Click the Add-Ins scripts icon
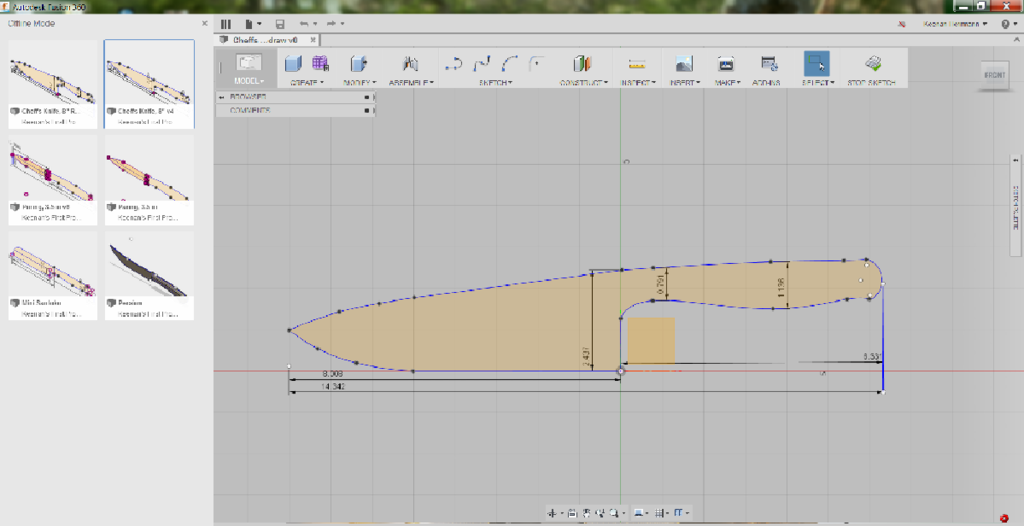This screenshot has width=1024, height=526. tap(769, 63)
